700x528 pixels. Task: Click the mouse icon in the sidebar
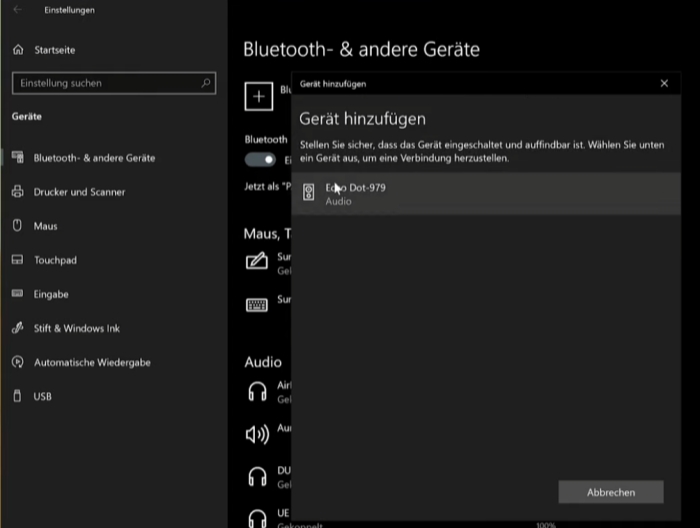point(17,225)
